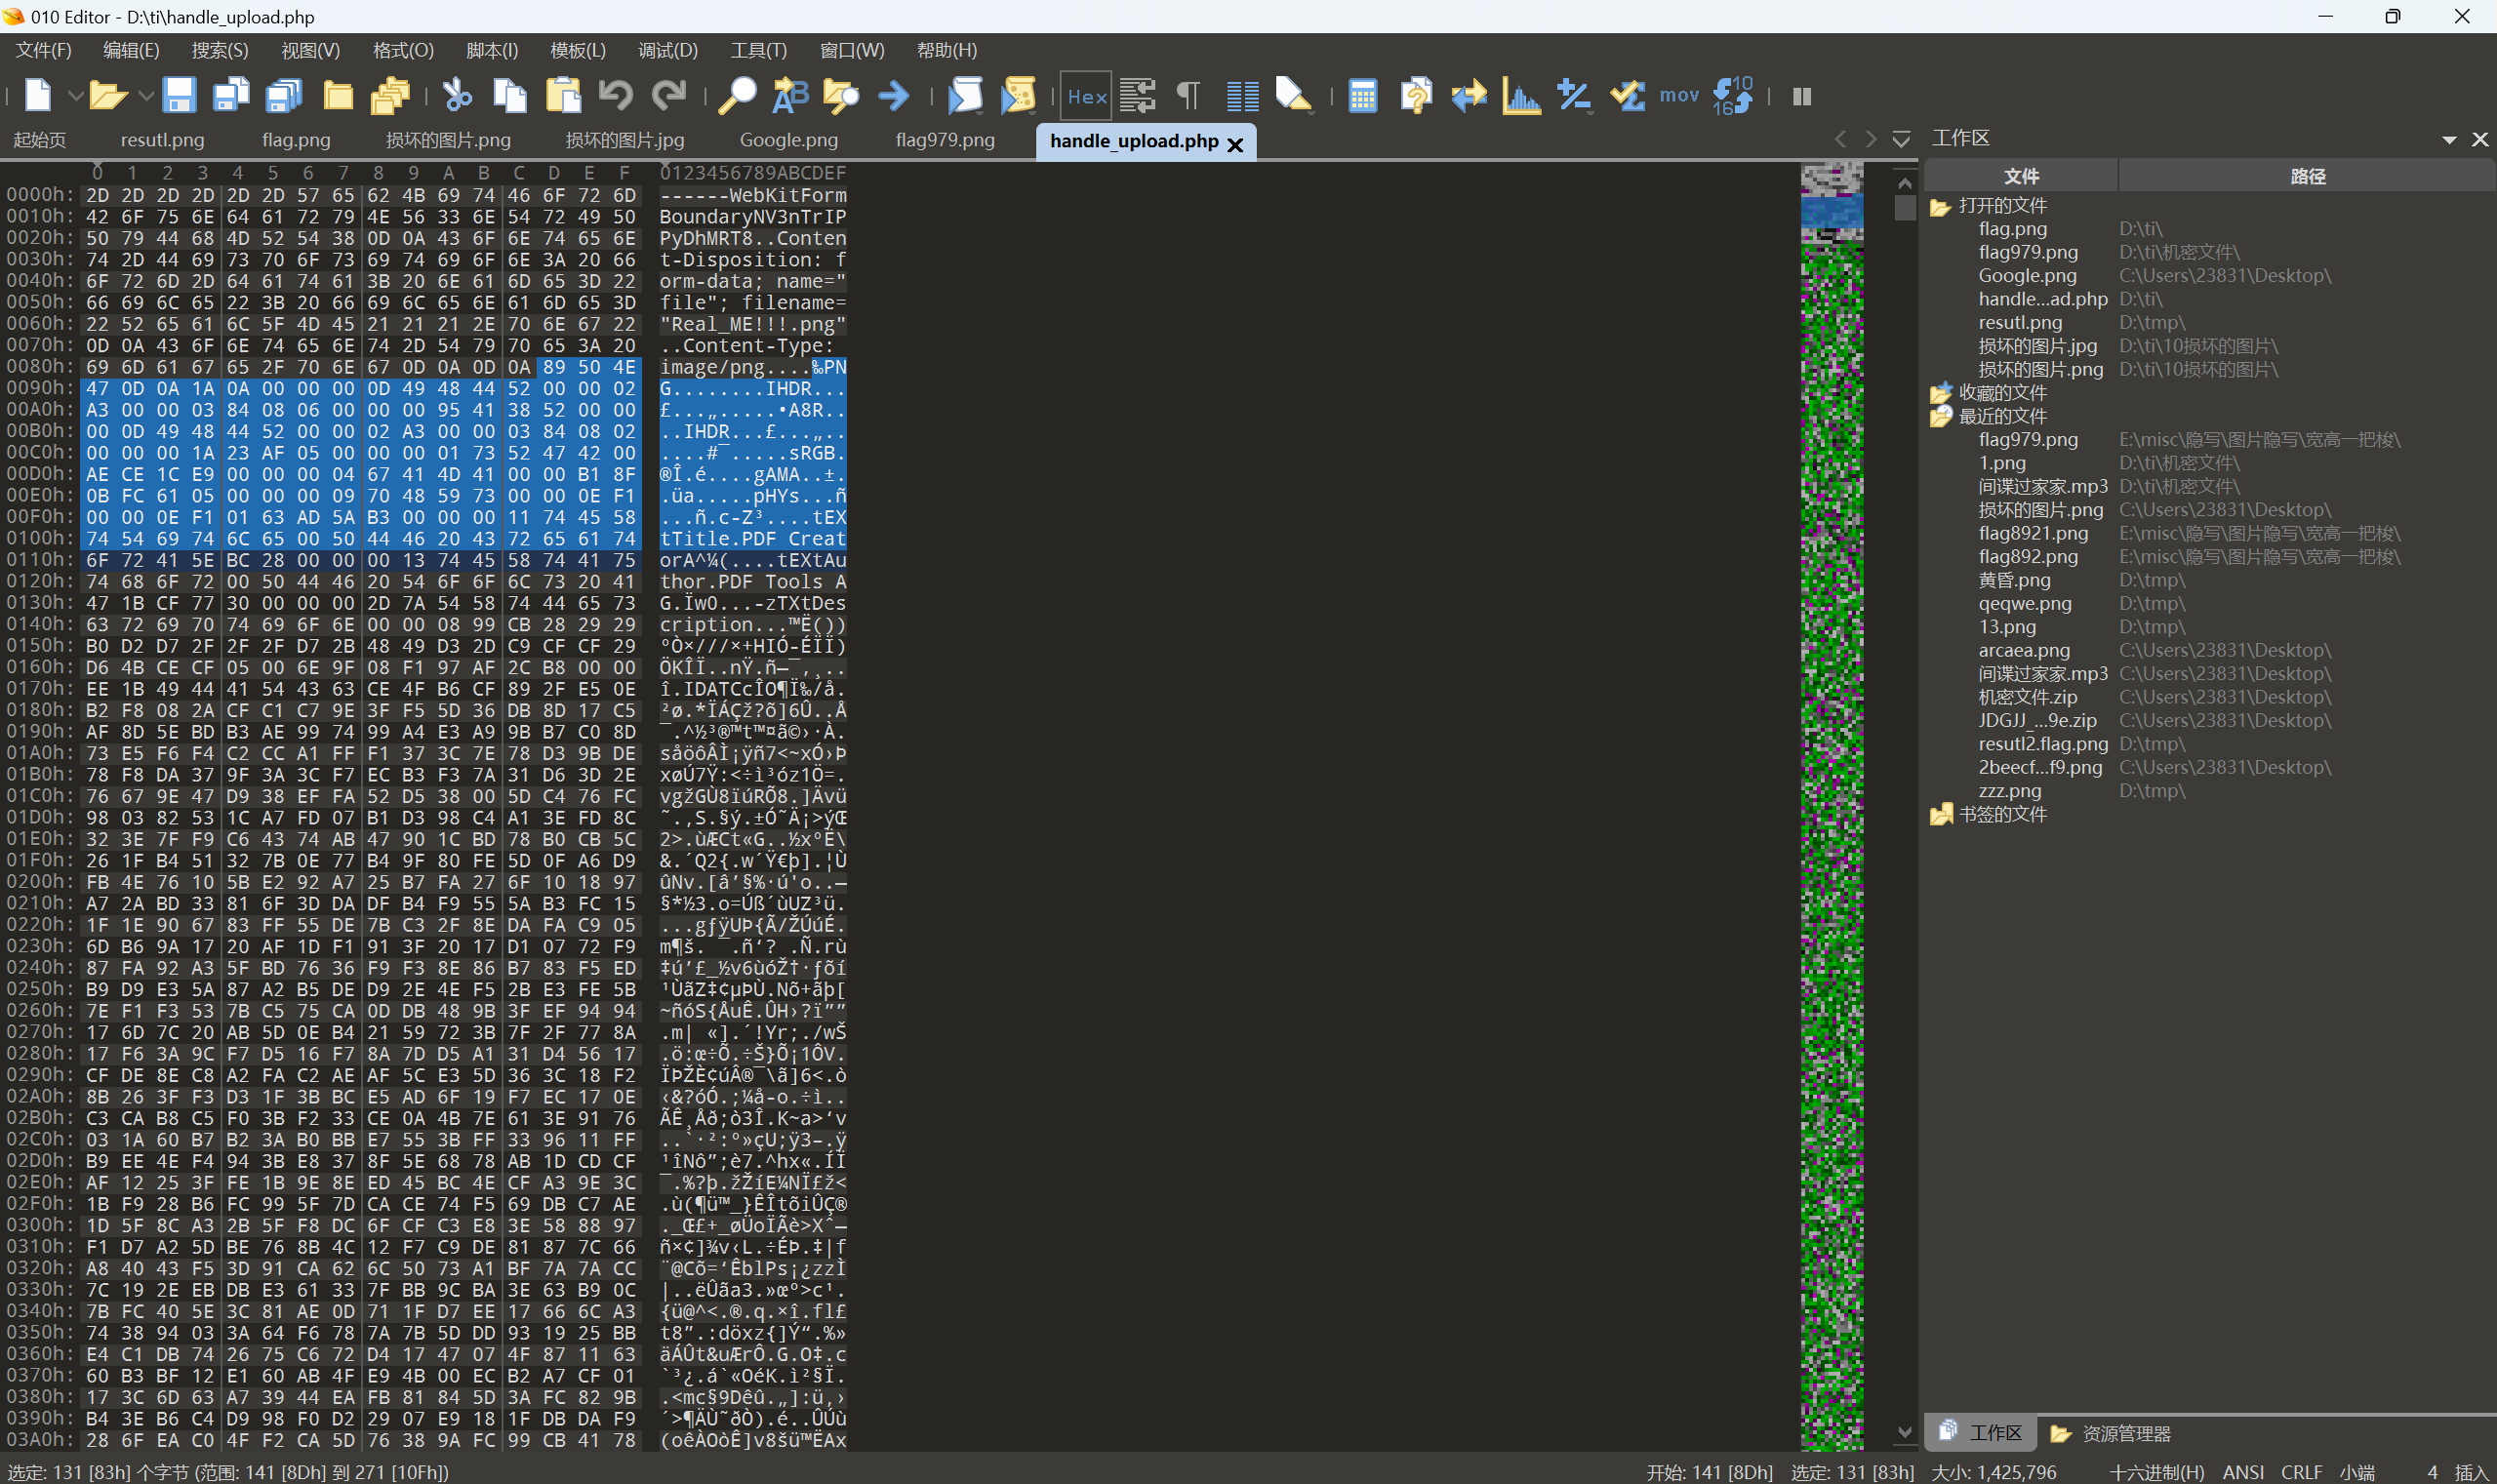Click the Find in Files icon
This screenshot has height=1484, width=2497.
(841, 96)
